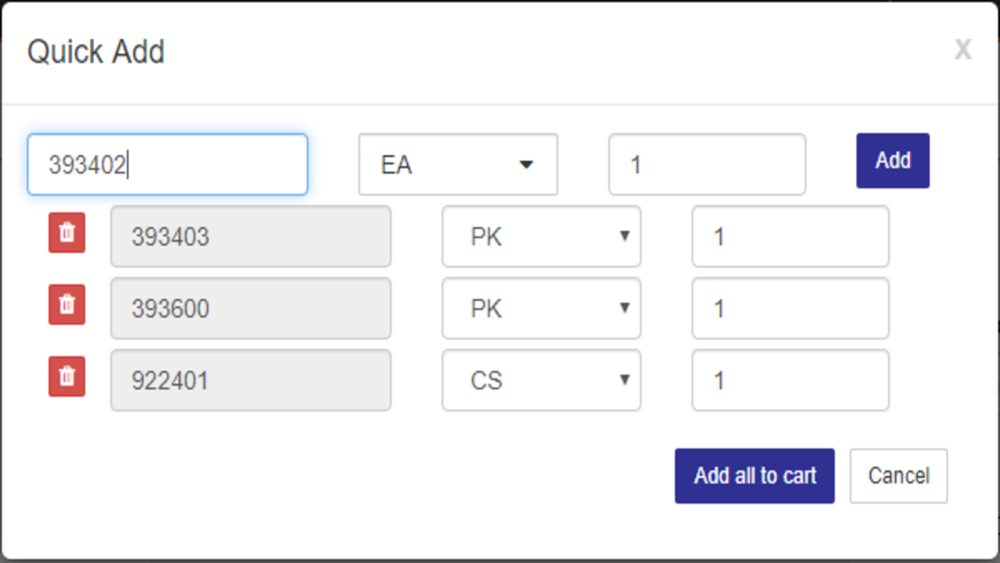
Task: Delete item 393403 with the trash icon
Action: 67,233
